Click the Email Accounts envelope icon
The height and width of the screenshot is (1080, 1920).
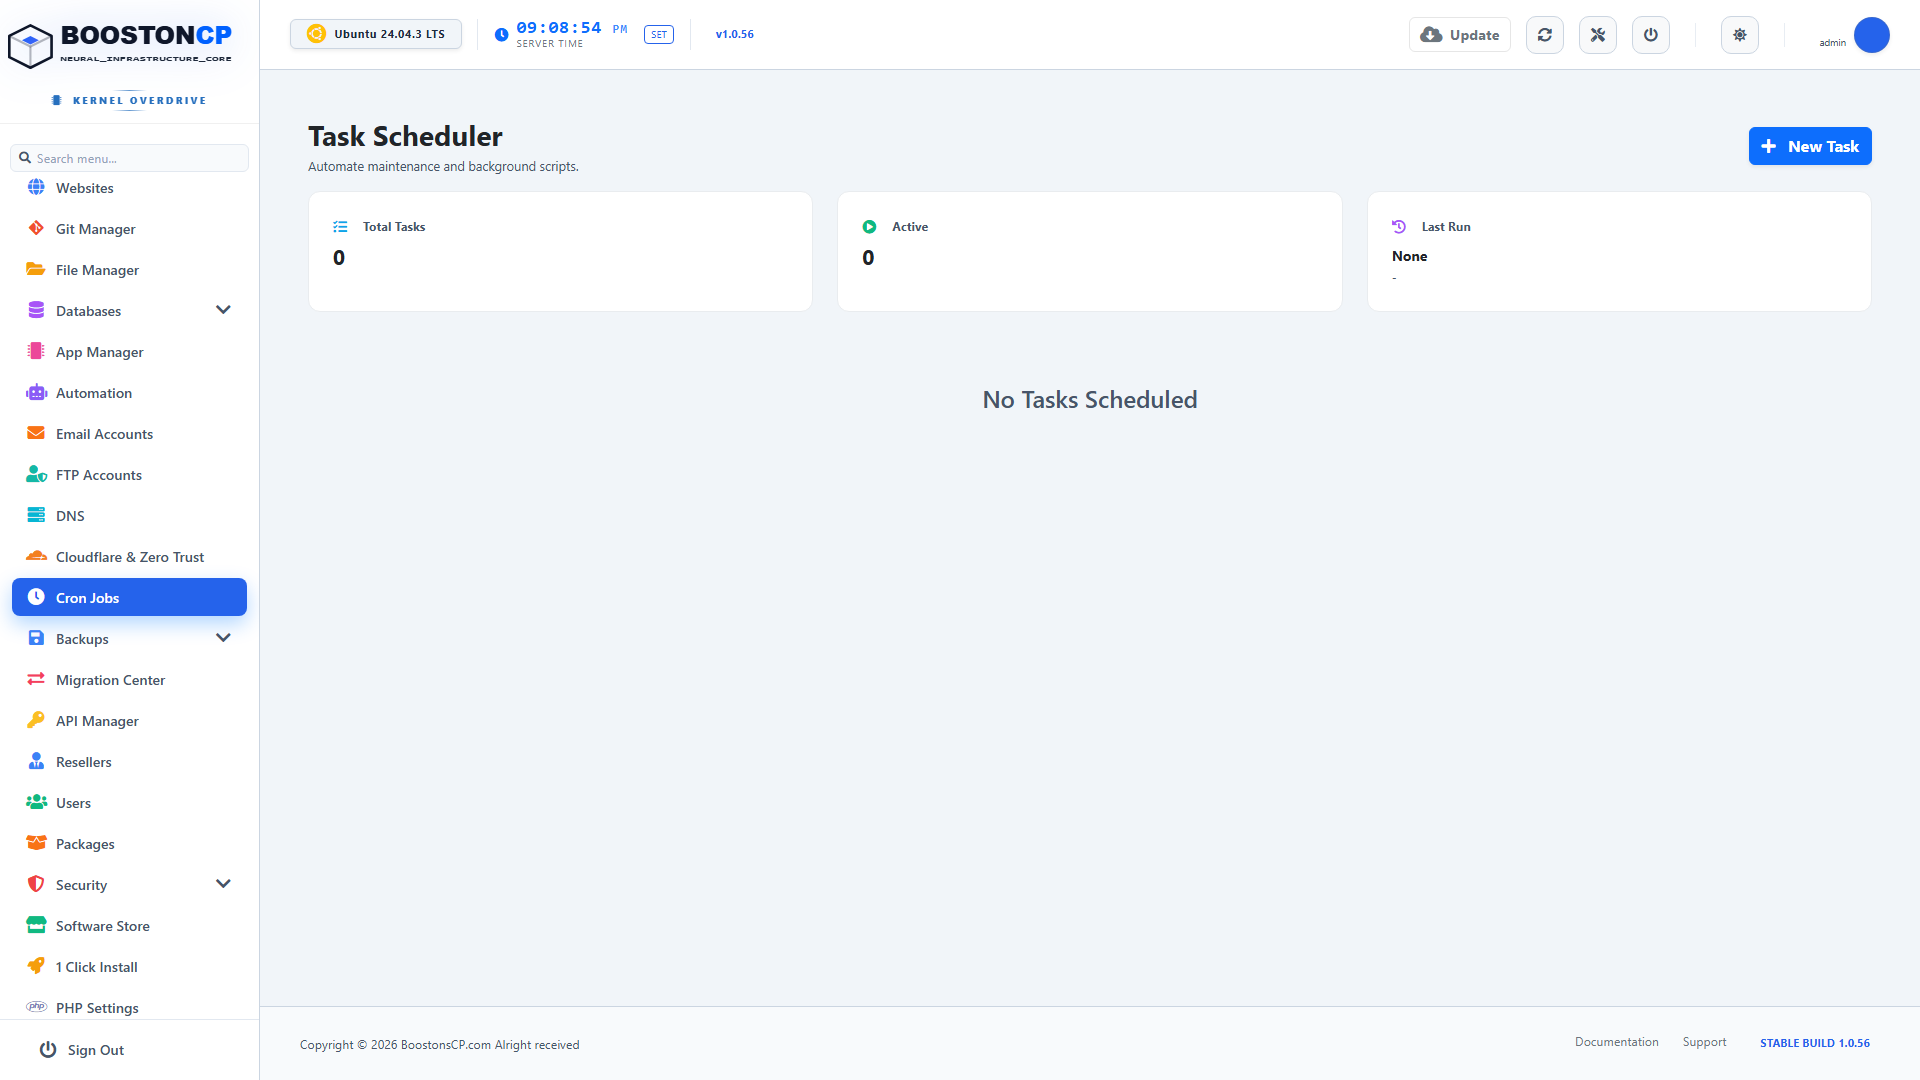click(36, 433)
